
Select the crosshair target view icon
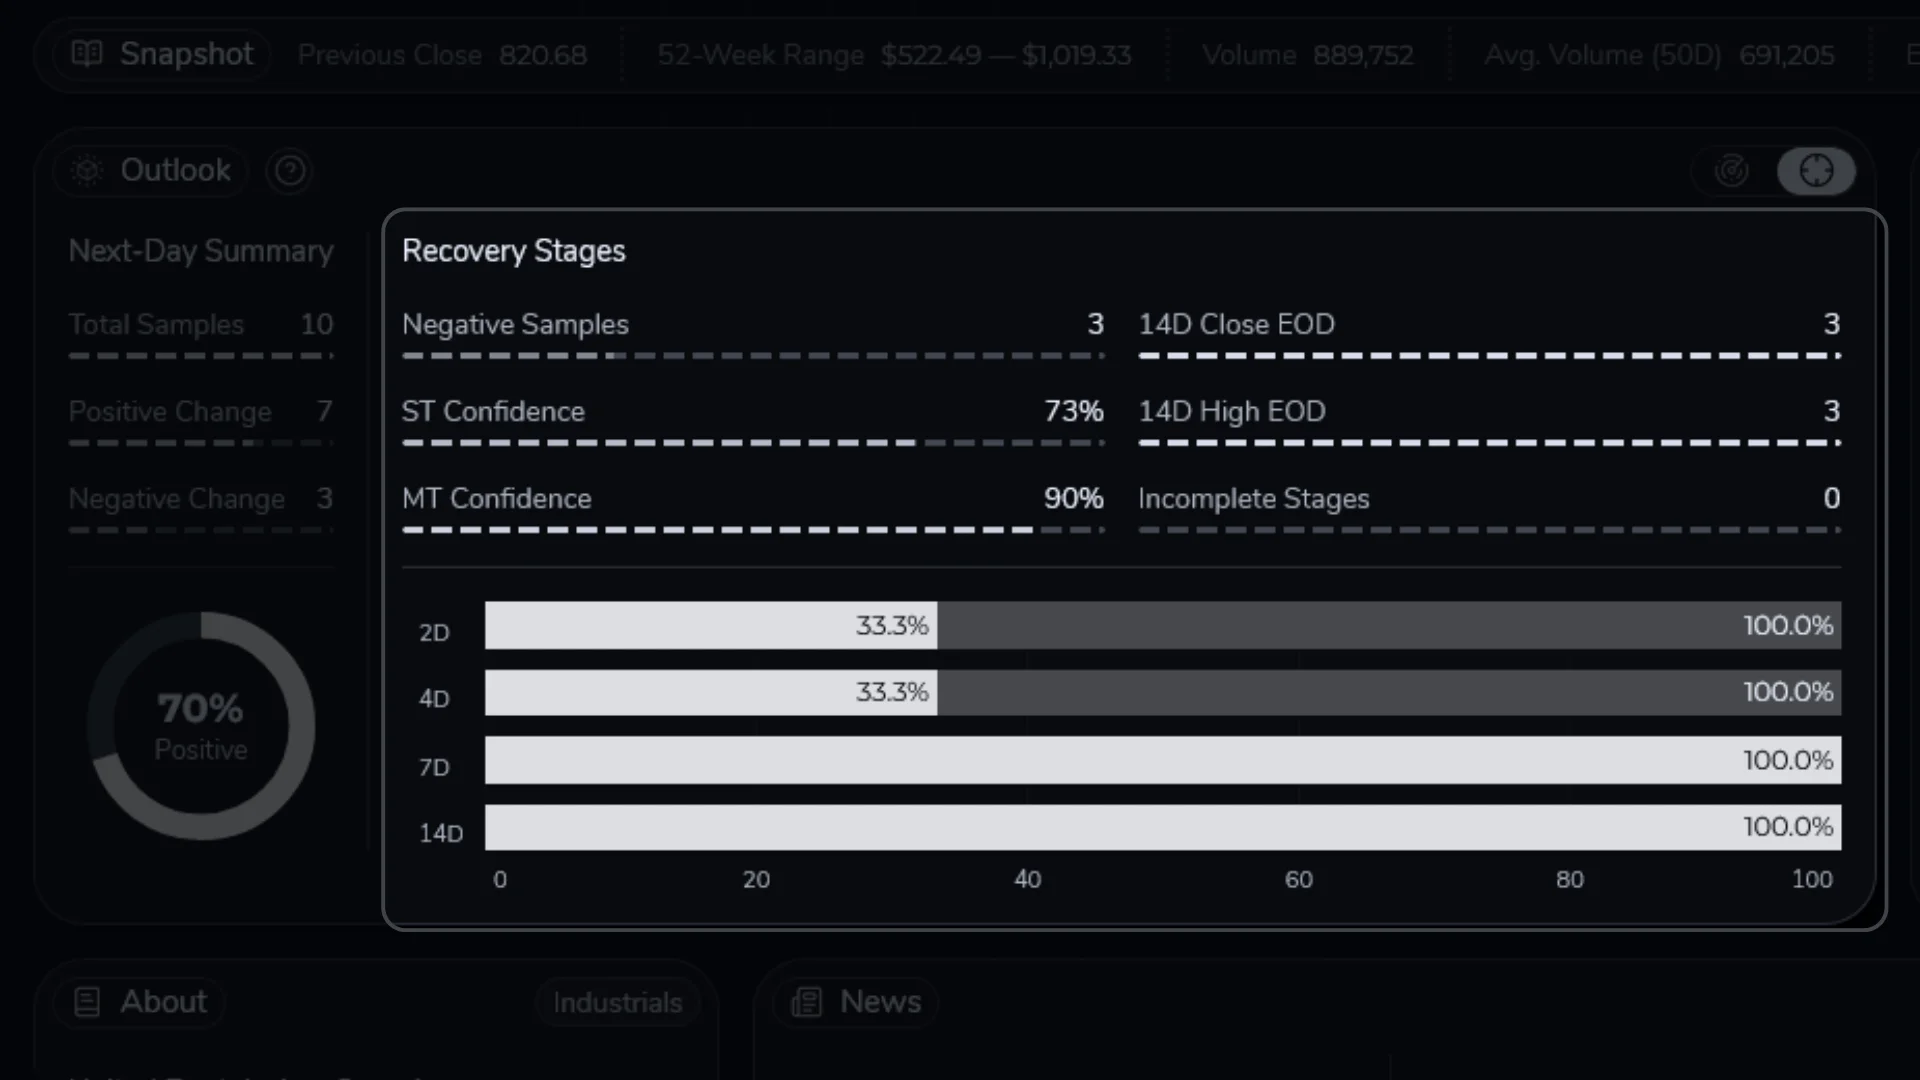click(1816, 171)
